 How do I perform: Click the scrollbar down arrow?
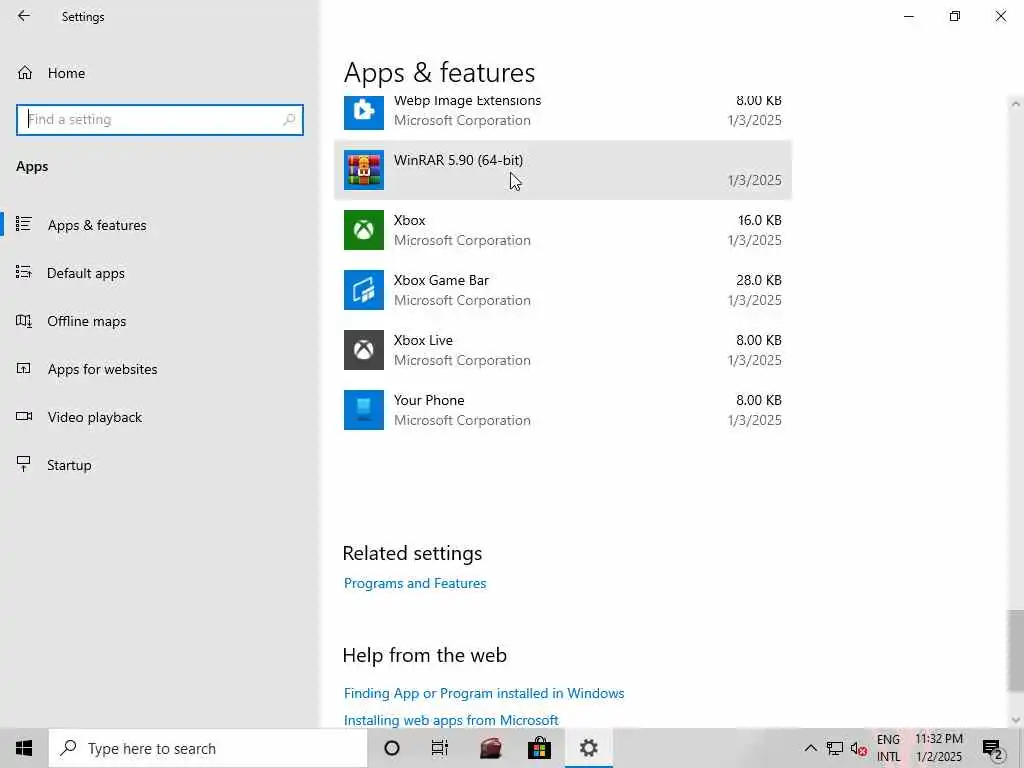(x=1016, y=720)
